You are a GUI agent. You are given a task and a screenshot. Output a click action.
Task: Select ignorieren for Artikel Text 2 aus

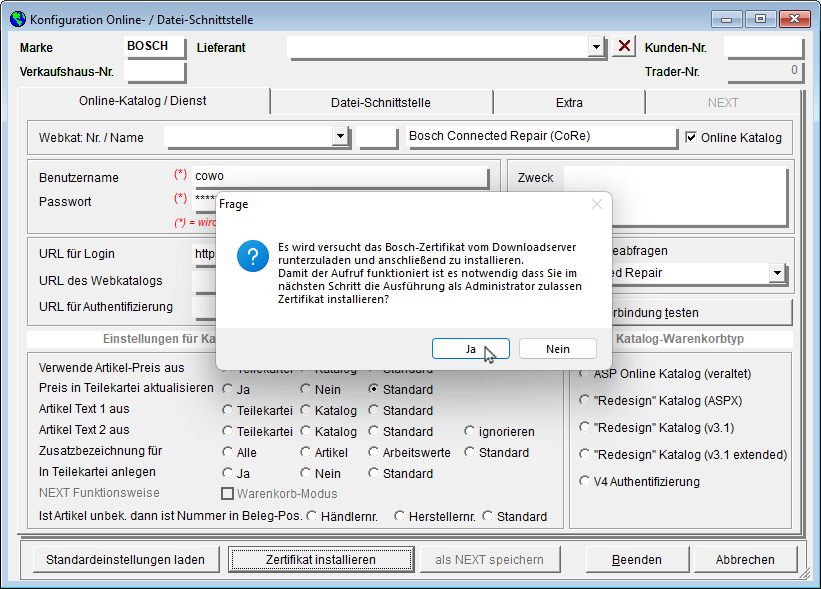tap(469, 431)
